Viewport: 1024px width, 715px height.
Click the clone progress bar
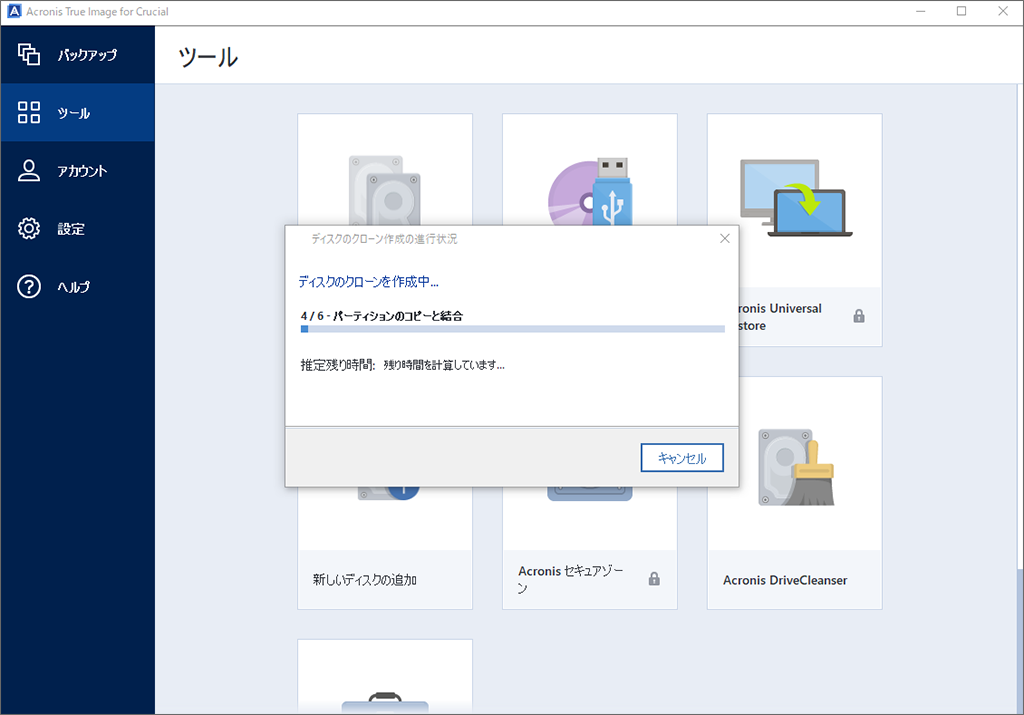click(x=512, y=328)
